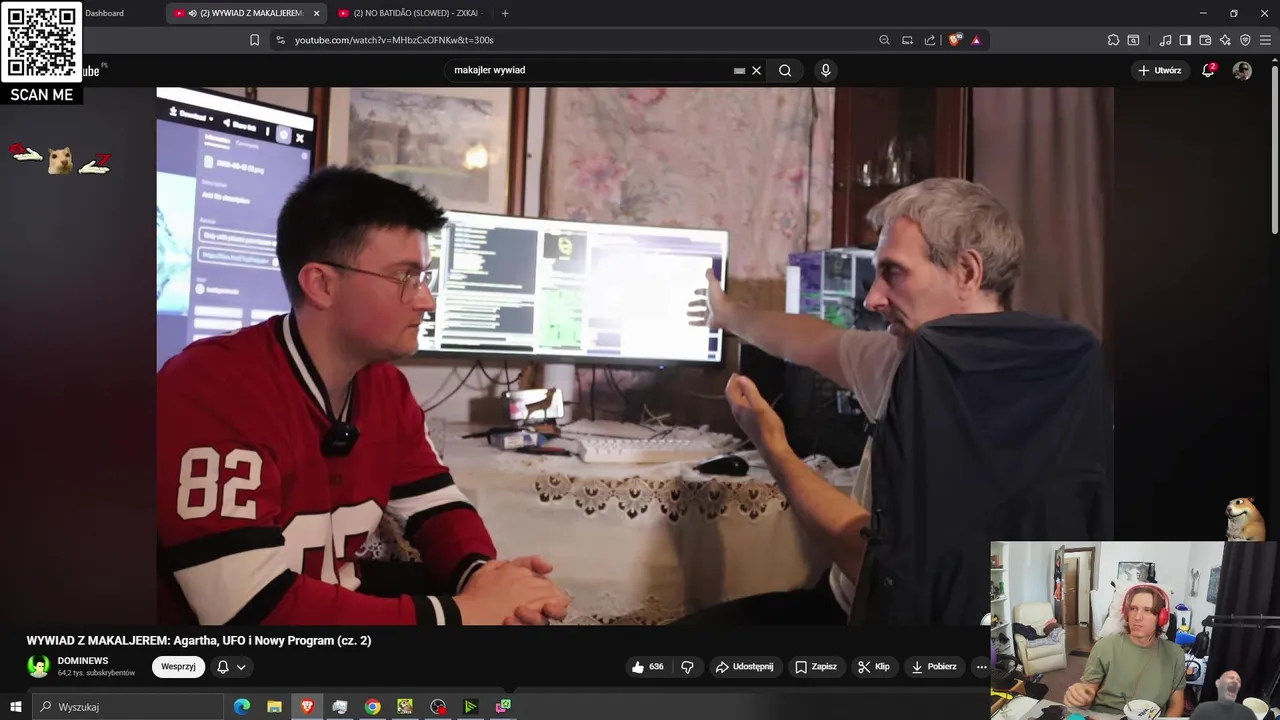1280x720 pixels.
Task: Open the DOMINEWS channel name link
Action: [x=83, y=661]
